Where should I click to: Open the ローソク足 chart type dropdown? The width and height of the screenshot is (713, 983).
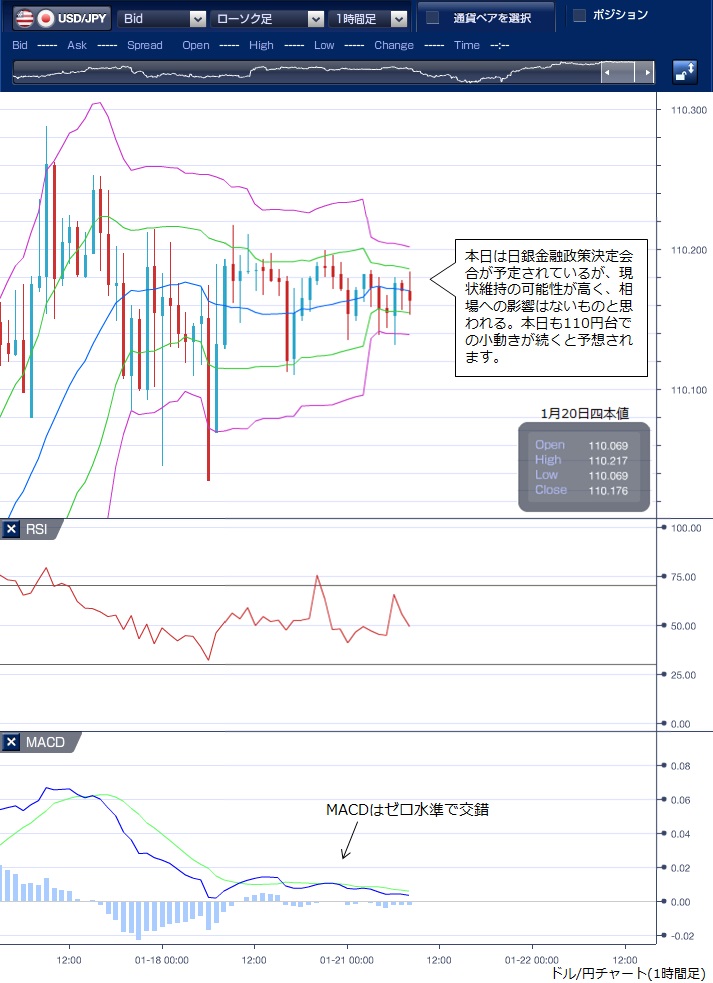tap(315, 19)
